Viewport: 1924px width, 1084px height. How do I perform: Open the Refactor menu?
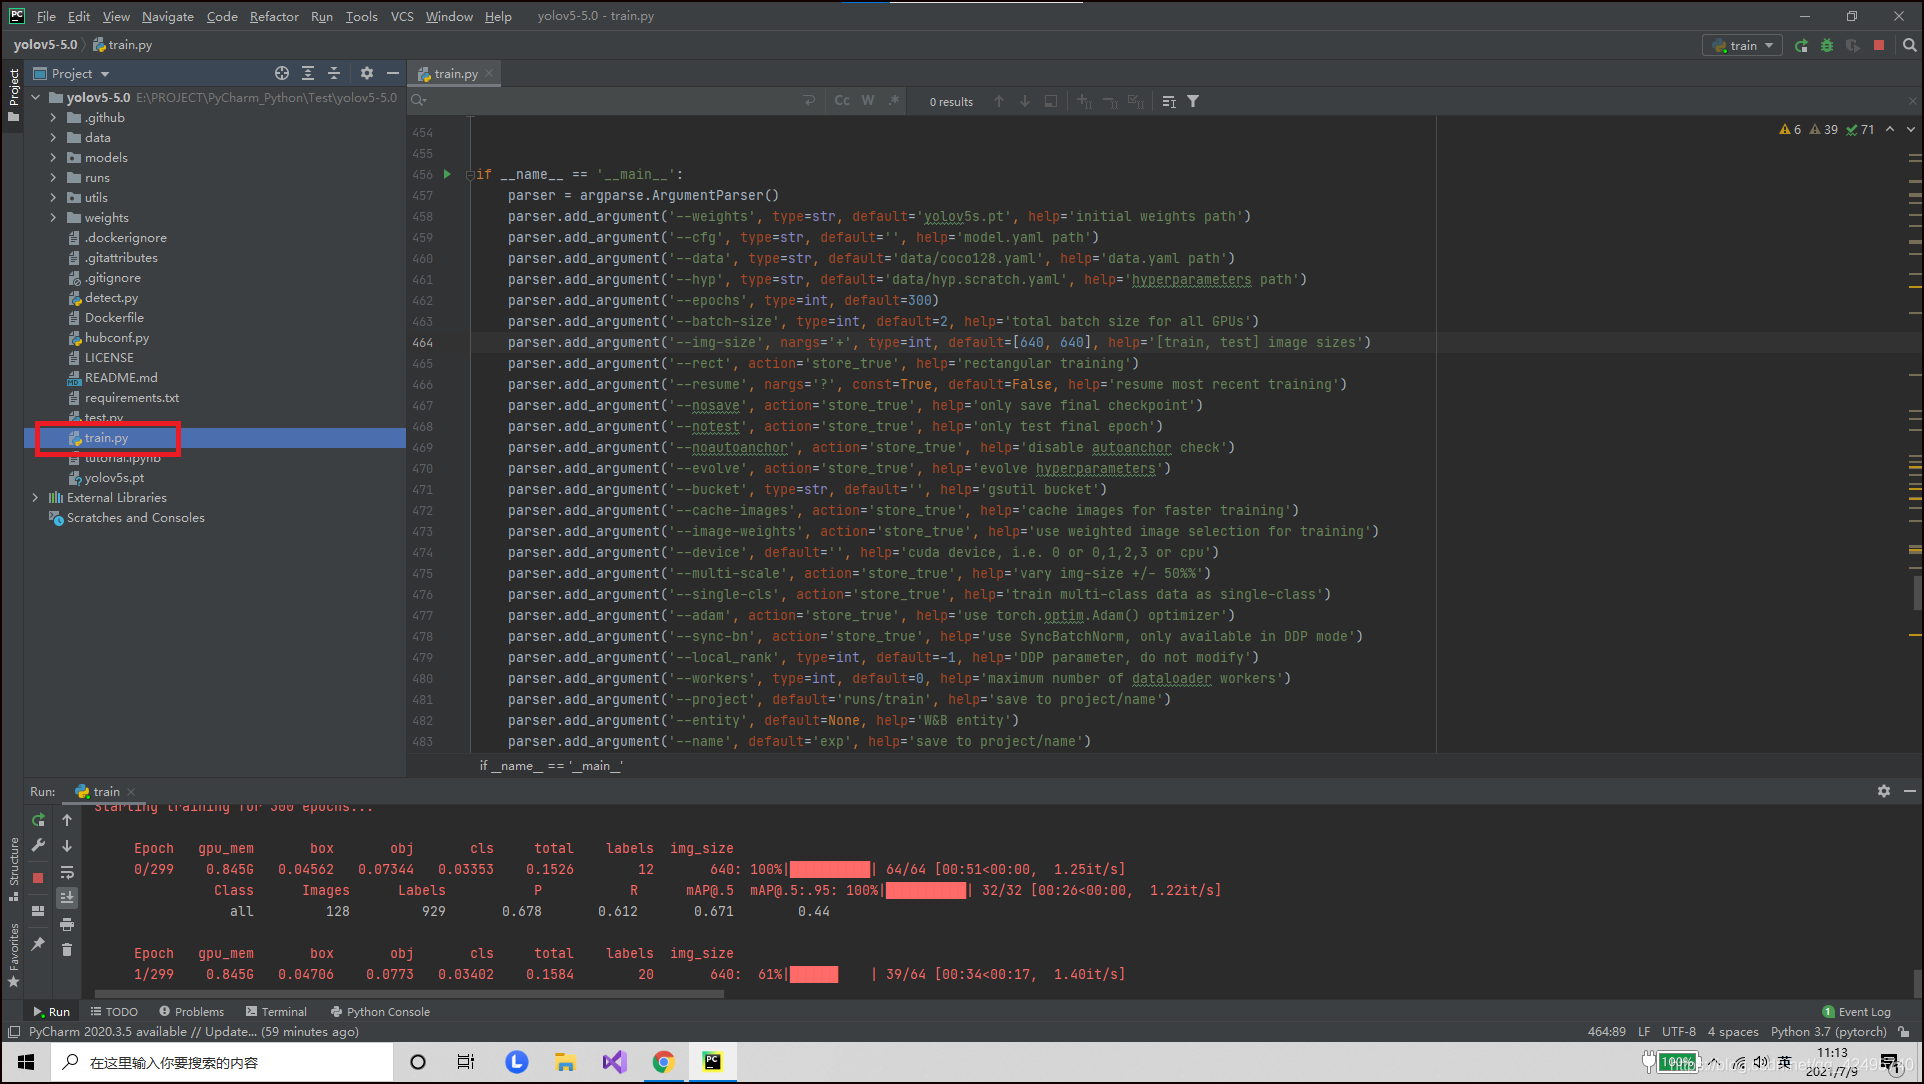coord(274,16)
